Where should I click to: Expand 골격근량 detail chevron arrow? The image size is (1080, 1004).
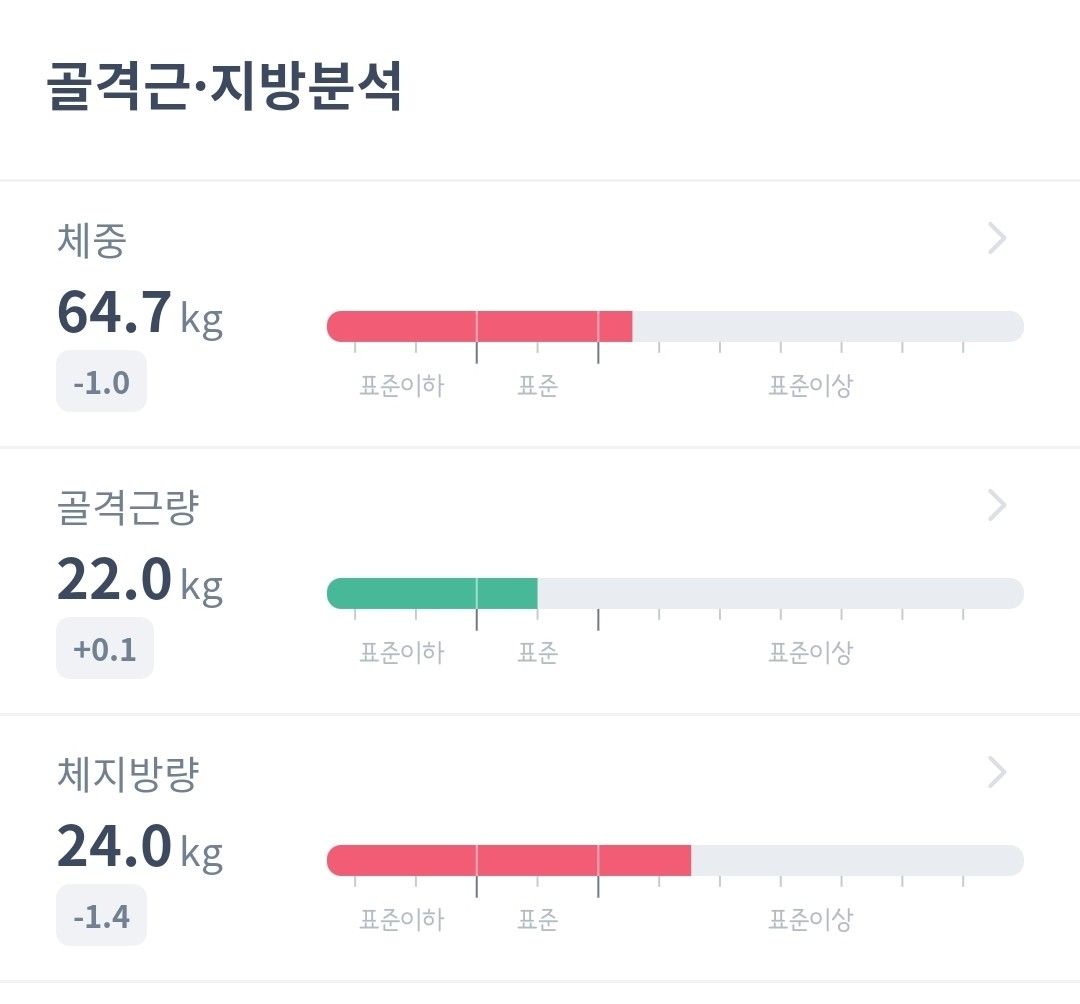[x=997, y=506]
